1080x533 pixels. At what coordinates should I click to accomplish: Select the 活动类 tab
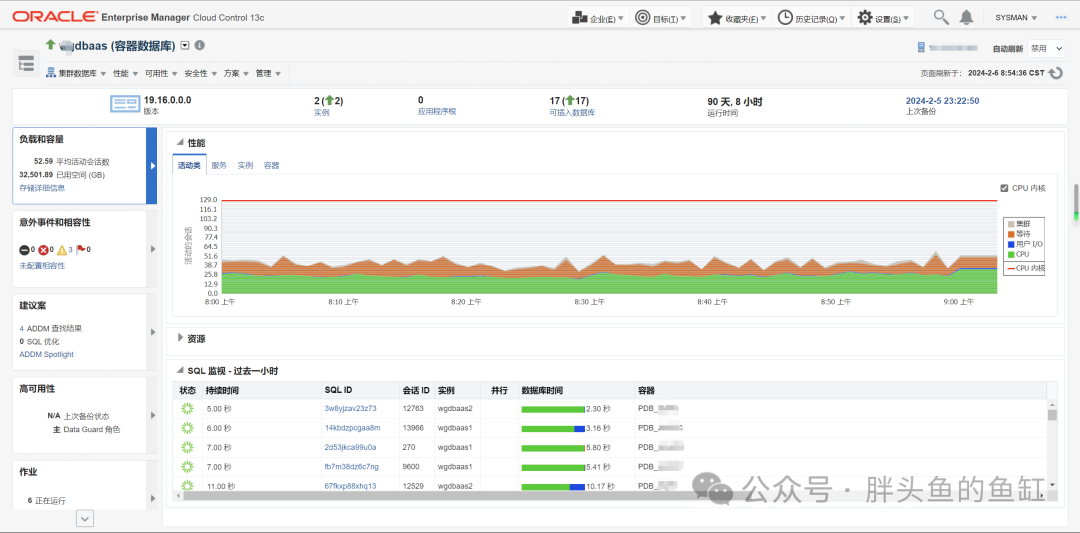189,165
